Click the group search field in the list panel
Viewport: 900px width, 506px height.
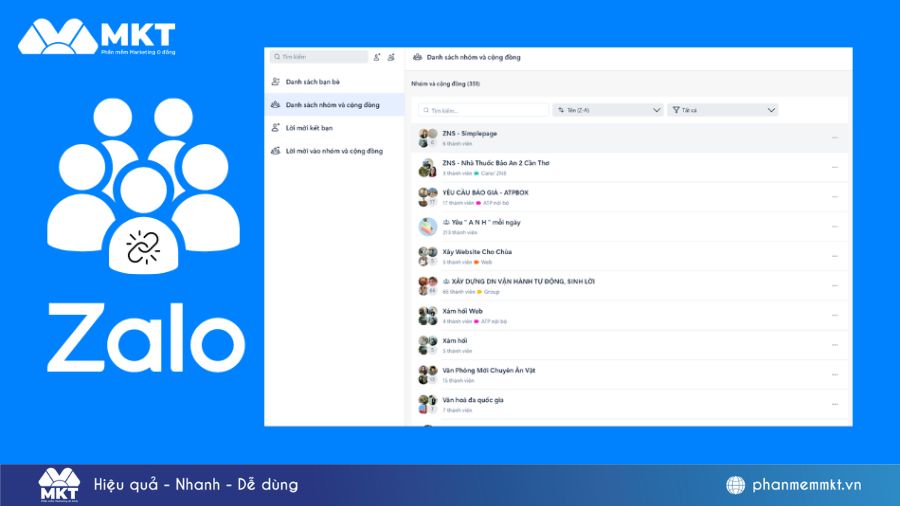[x=483, y=110]
